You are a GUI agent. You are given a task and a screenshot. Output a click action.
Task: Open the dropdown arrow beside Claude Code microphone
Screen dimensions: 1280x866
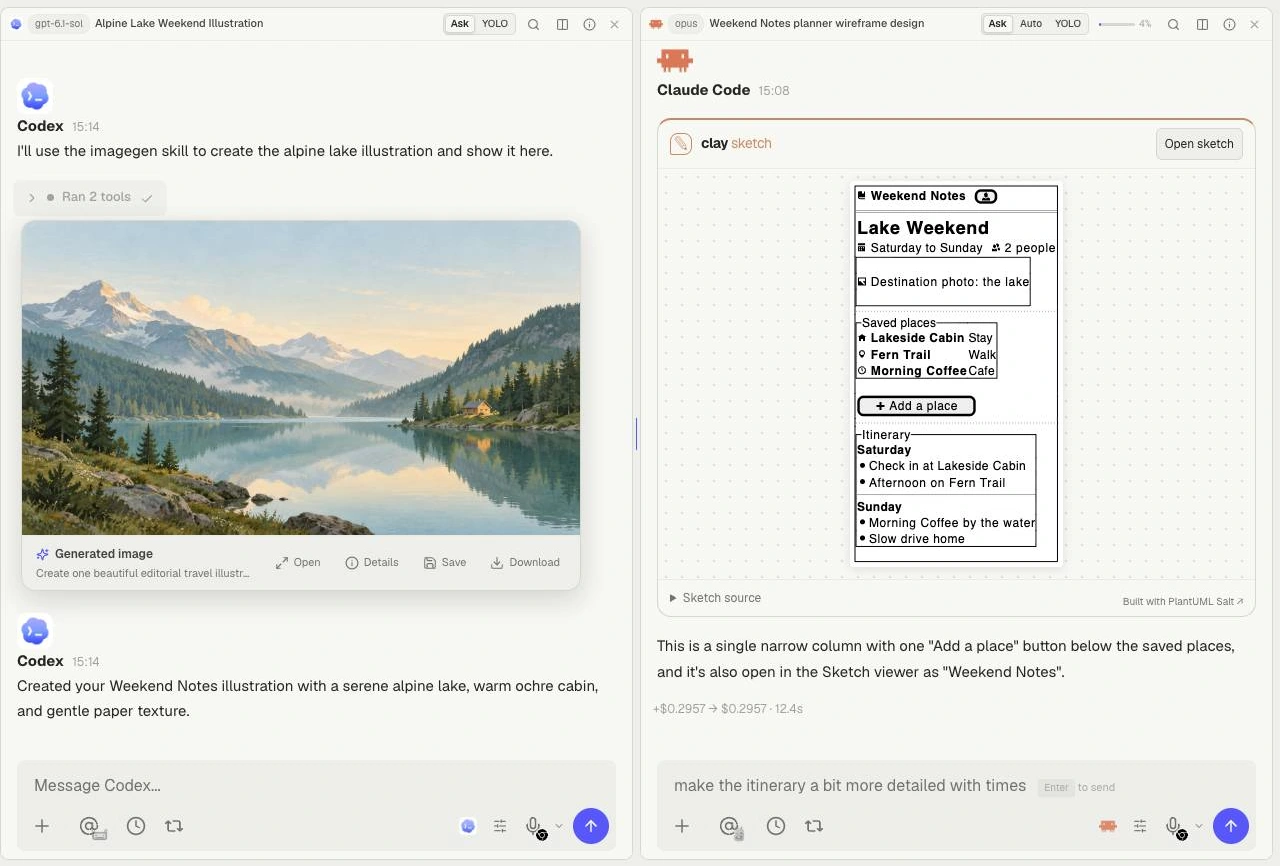coord(1199,826)
